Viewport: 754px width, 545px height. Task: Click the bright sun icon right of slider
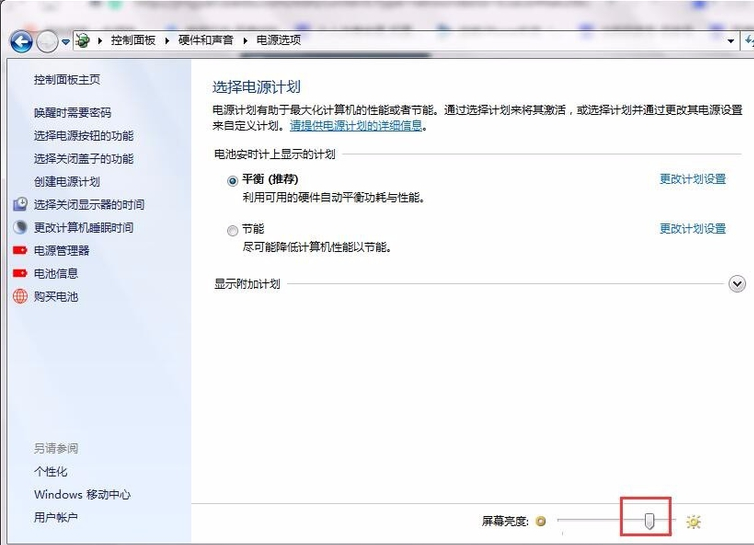[x=693, y=521]
